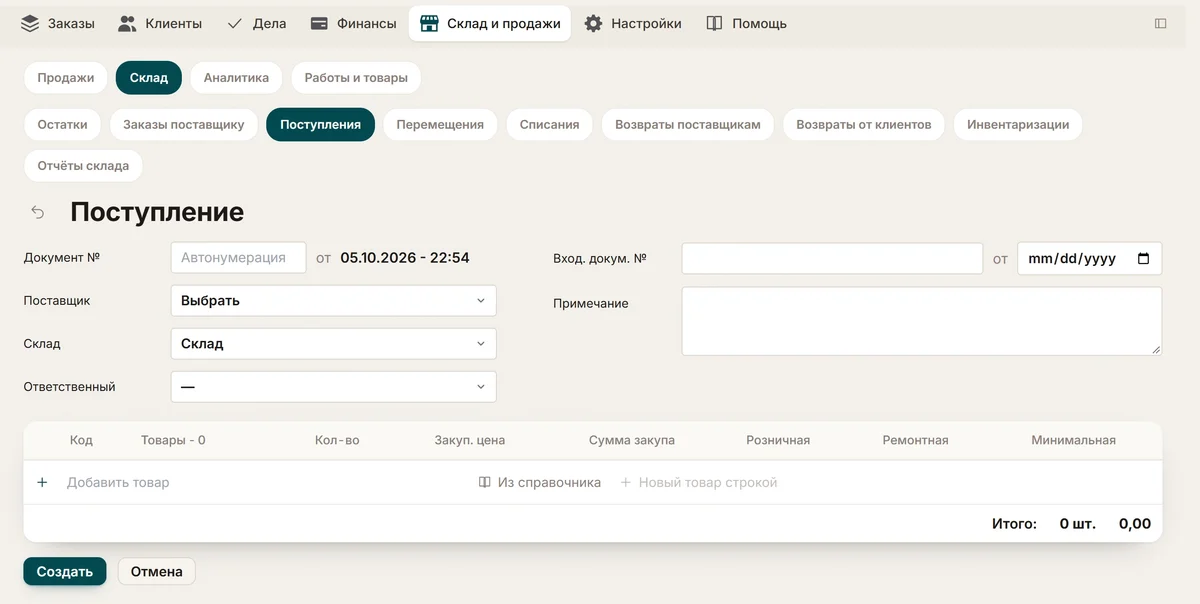Click the Примечание text area

coord(922,321)
